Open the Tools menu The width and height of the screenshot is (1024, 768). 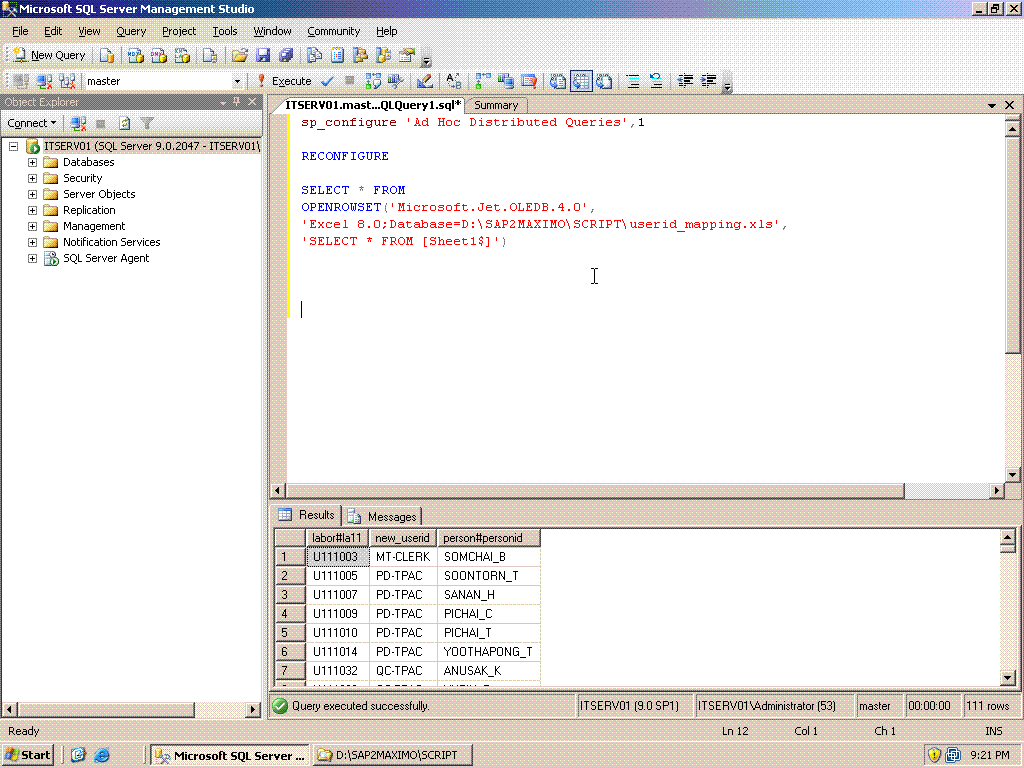(225, 31)
